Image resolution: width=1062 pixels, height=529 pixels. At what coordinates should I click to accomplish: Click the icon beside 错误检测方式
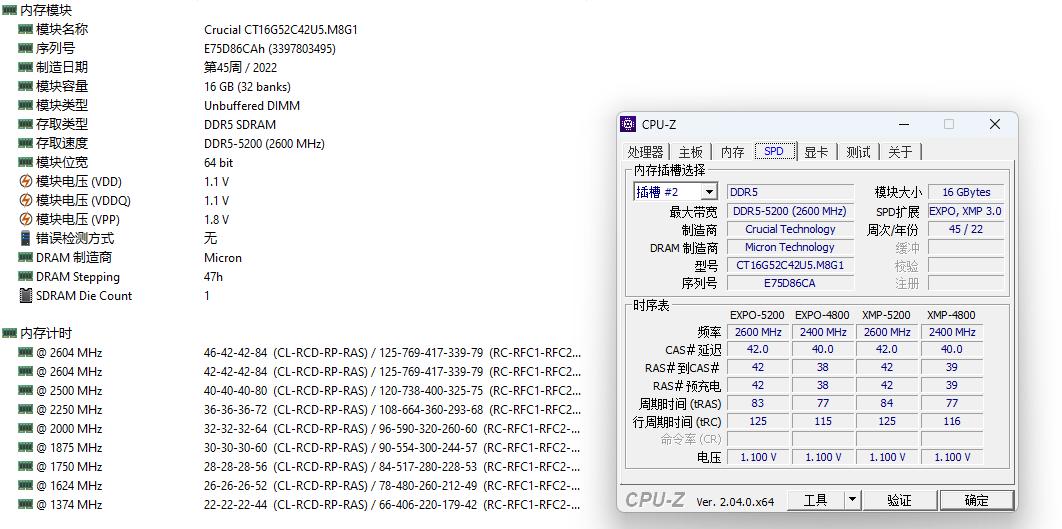[x=25, y=238]
